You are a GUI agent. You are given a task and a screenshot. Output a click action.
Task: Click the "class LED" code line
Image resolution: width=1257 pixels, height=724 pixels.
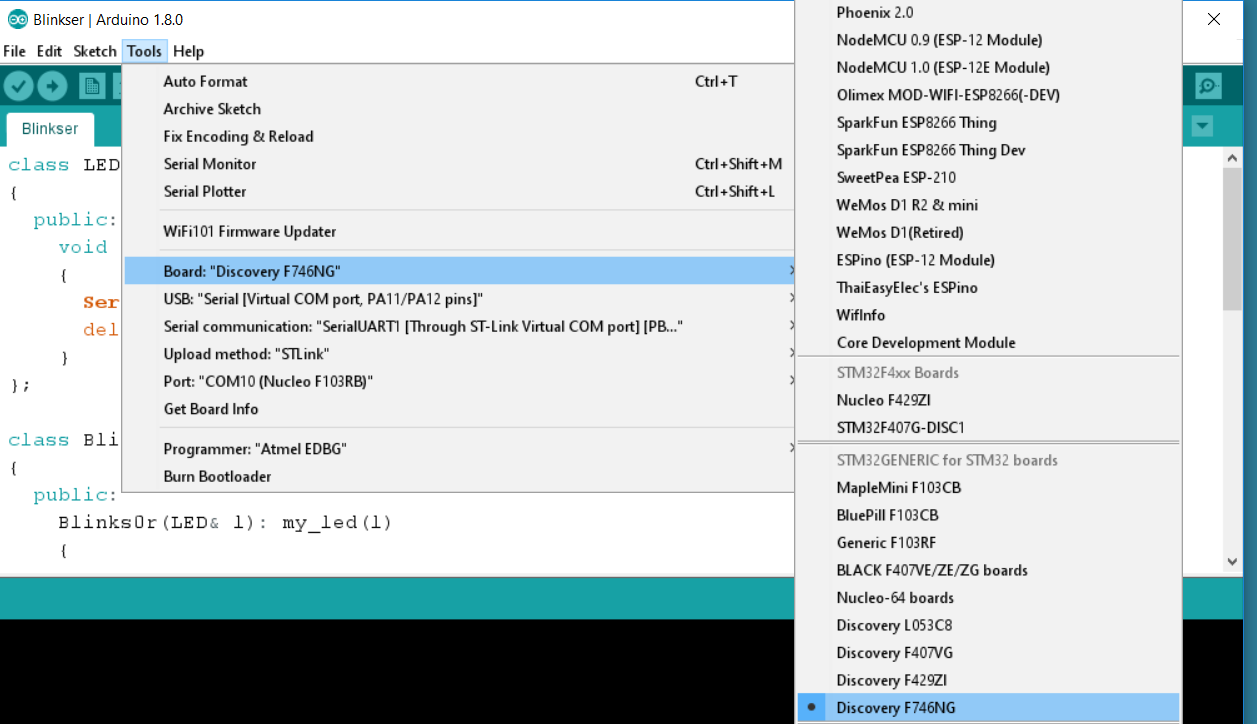tap(64, 165)
